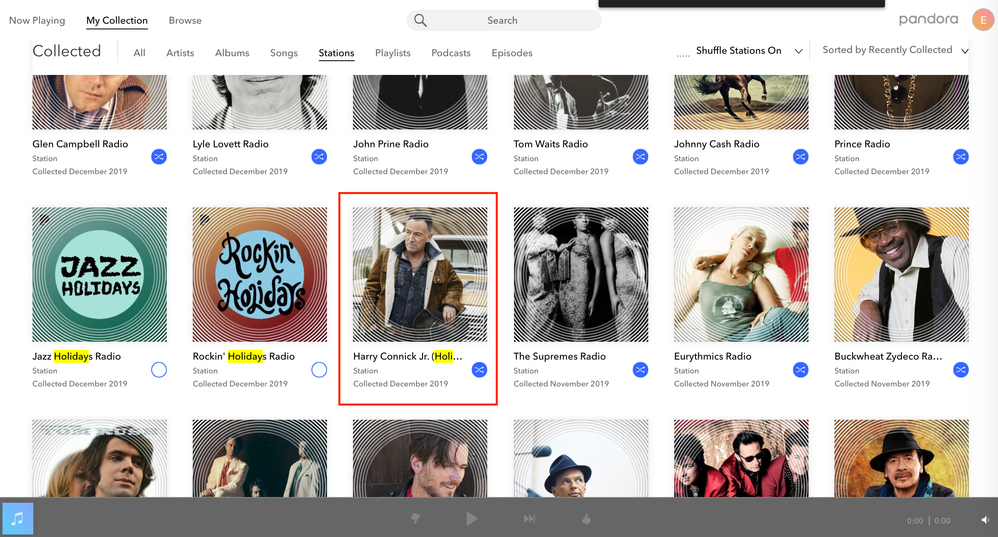The width and height of the screenshot is (998, 537).
Task: Enable shuffle for Jazz Holidays Radio
Action: (158, 370)
